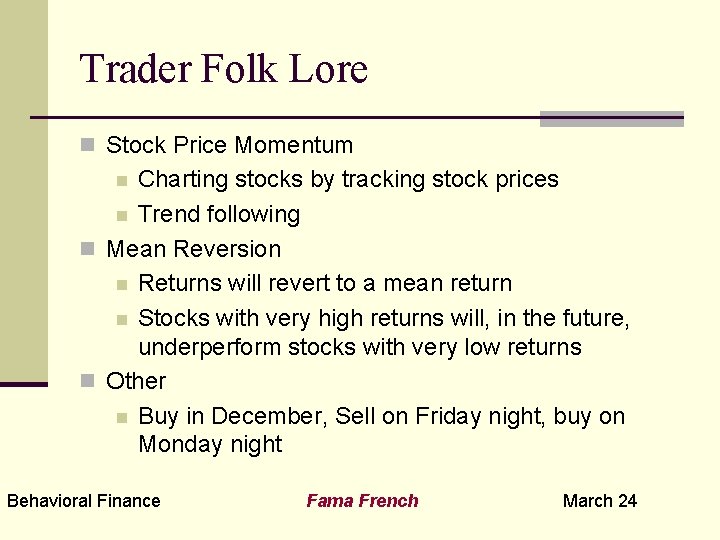
Task: Click the Behavioral Finance footer text
Action: [84, 501]
